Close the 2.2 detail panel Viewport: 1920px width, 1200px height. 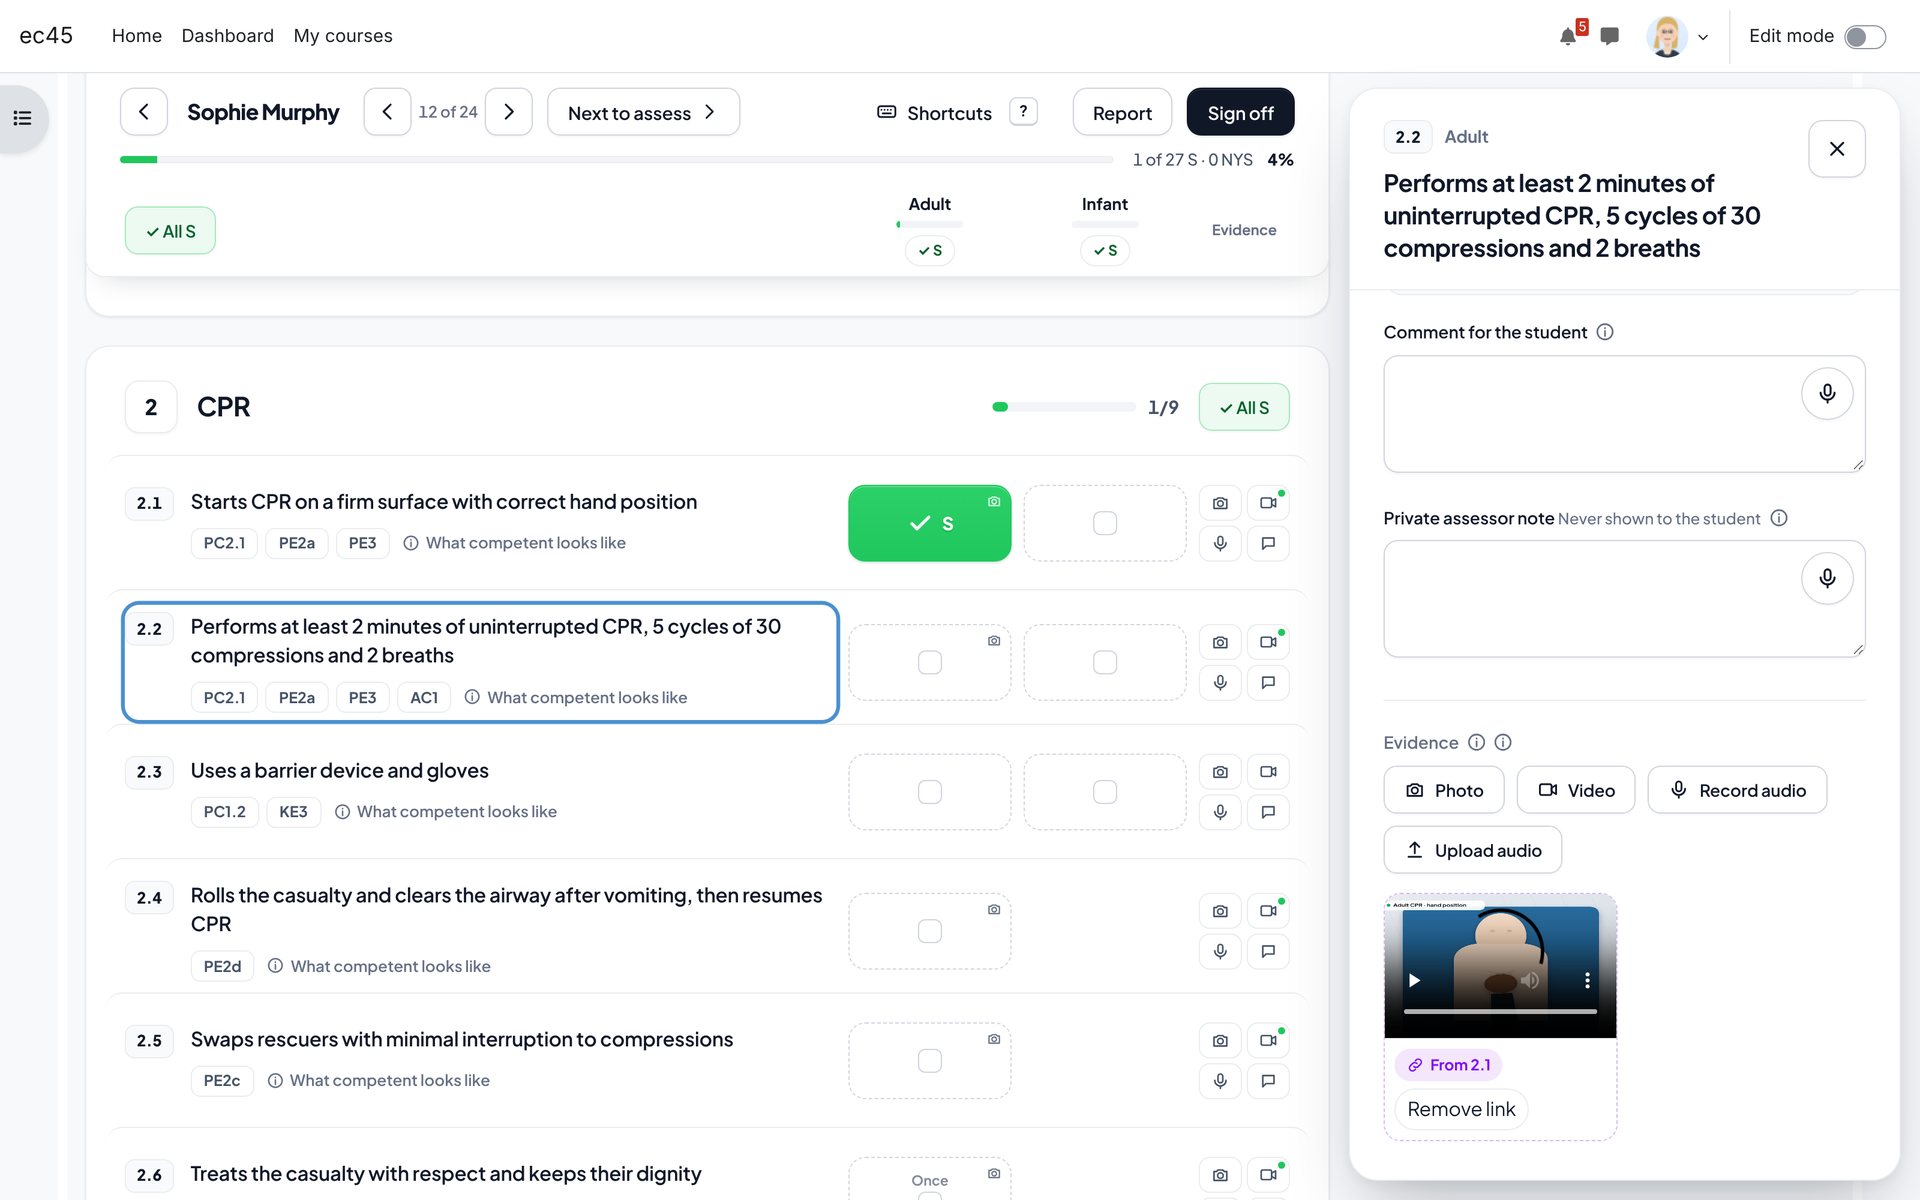[1837, 149]
